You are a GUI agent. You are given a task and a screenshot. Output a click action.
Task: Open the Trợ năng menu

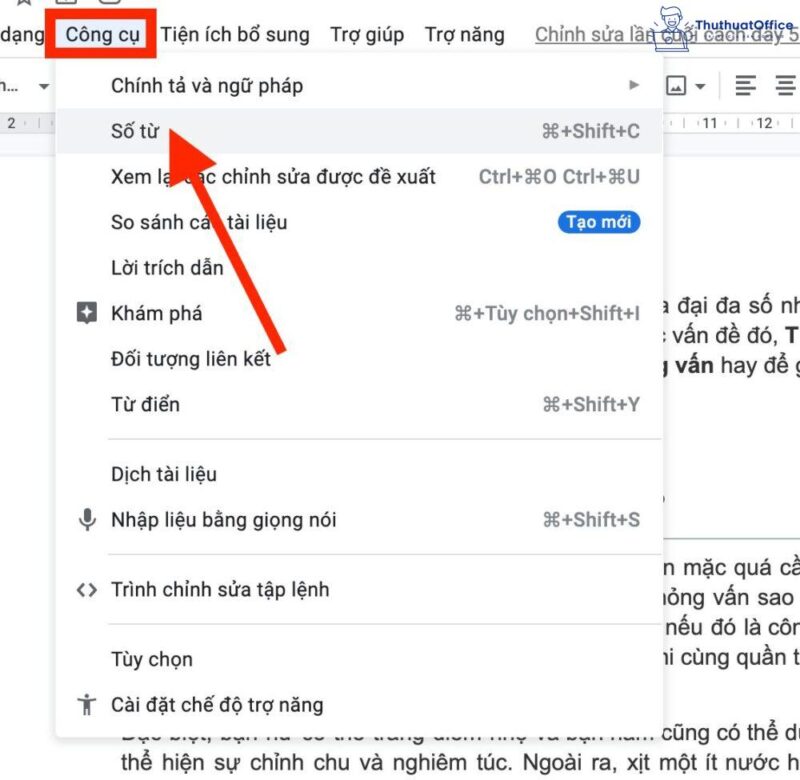point(464,34)
